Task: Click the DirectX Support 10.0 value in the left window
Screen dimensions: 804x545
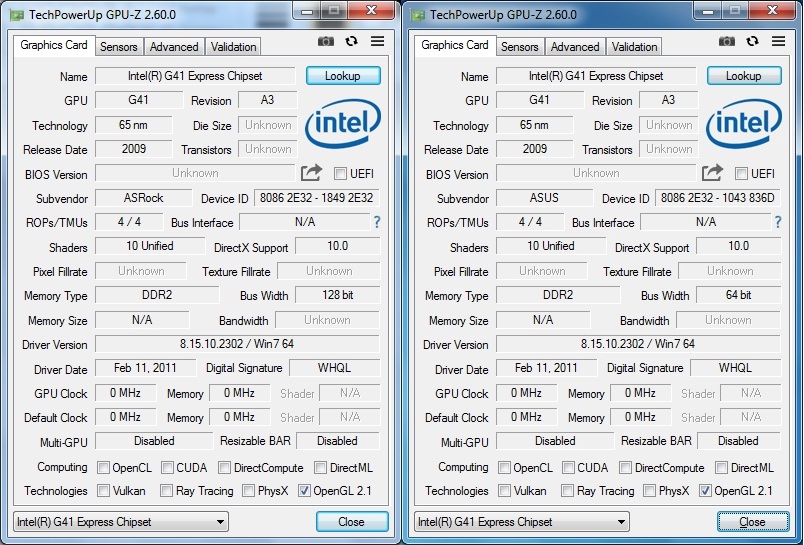Action: coord(338,246)
